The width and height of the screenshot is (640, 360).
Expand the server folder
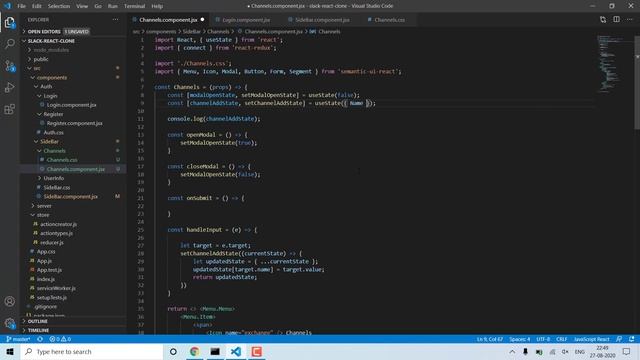(x=44, y=206)
